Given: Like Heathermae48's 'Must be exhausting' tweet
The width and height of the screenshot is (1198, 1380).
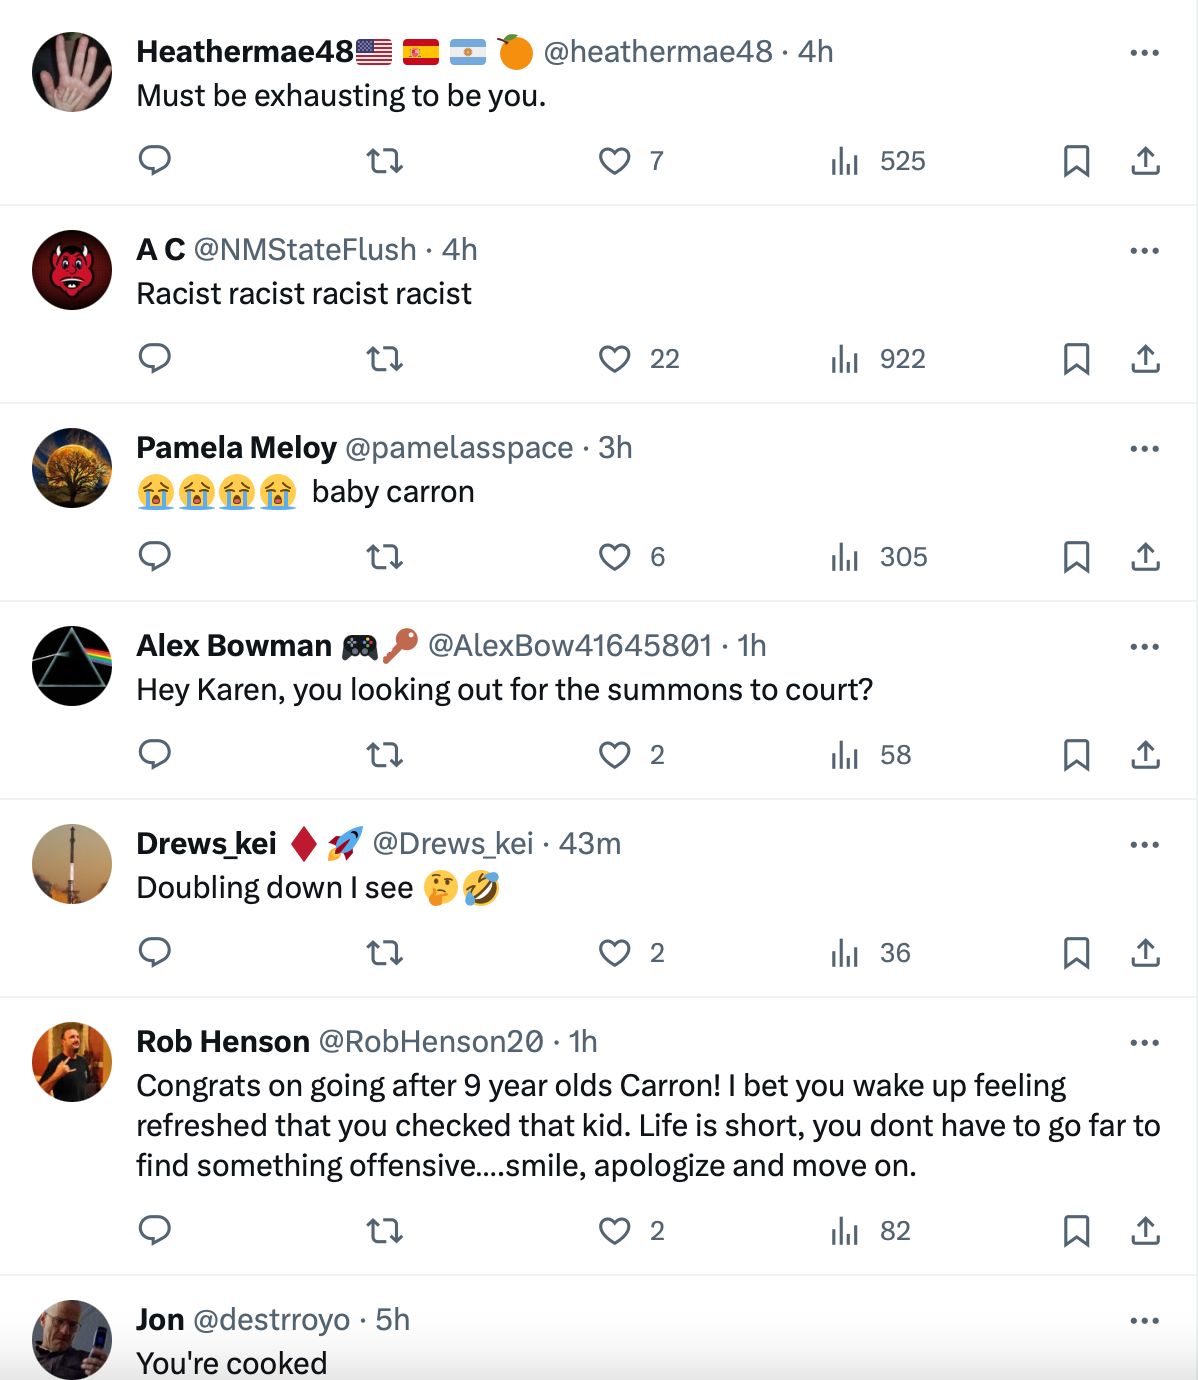Looking at the screenshot, I should (x=615, y=161).
